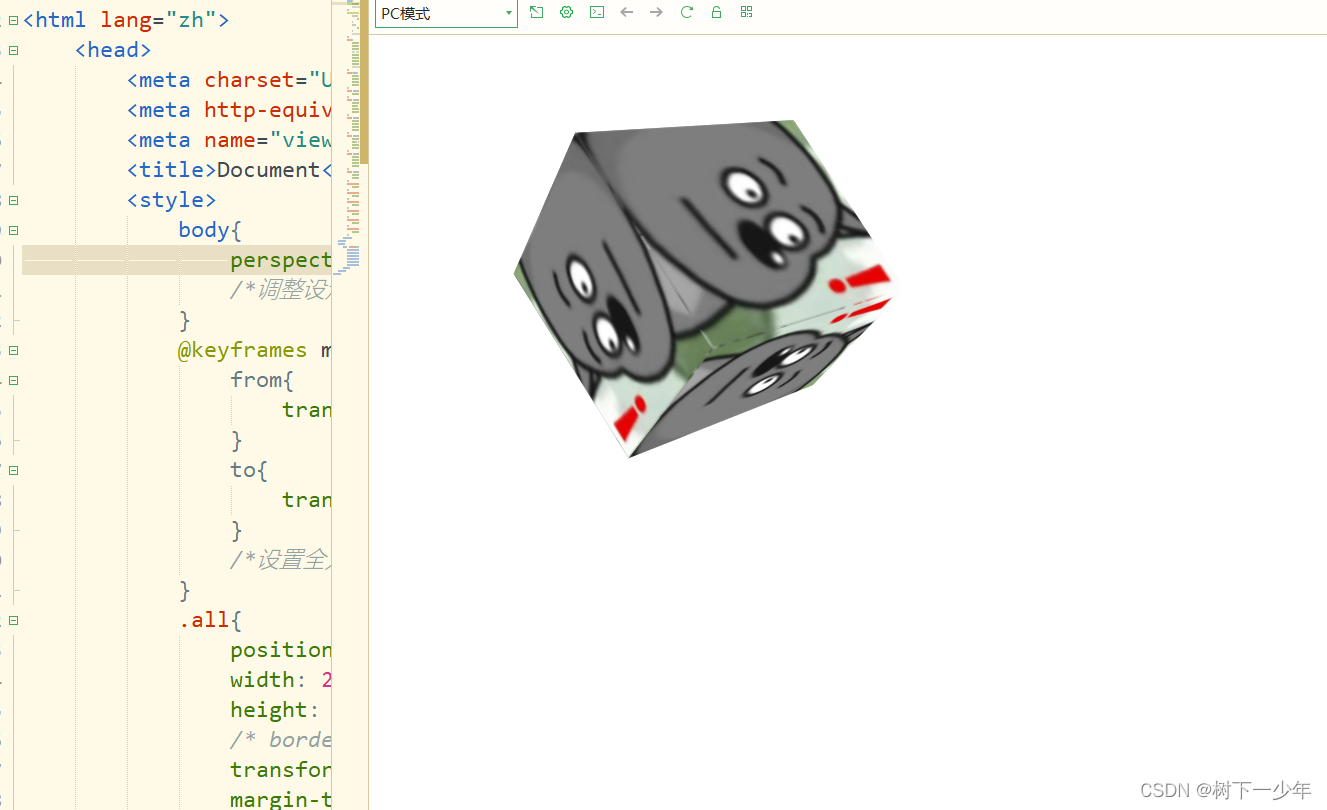Collapse the <style> block fold marker
The height and width of the screenshot is (810, 1327).
(x=13, y=200)
